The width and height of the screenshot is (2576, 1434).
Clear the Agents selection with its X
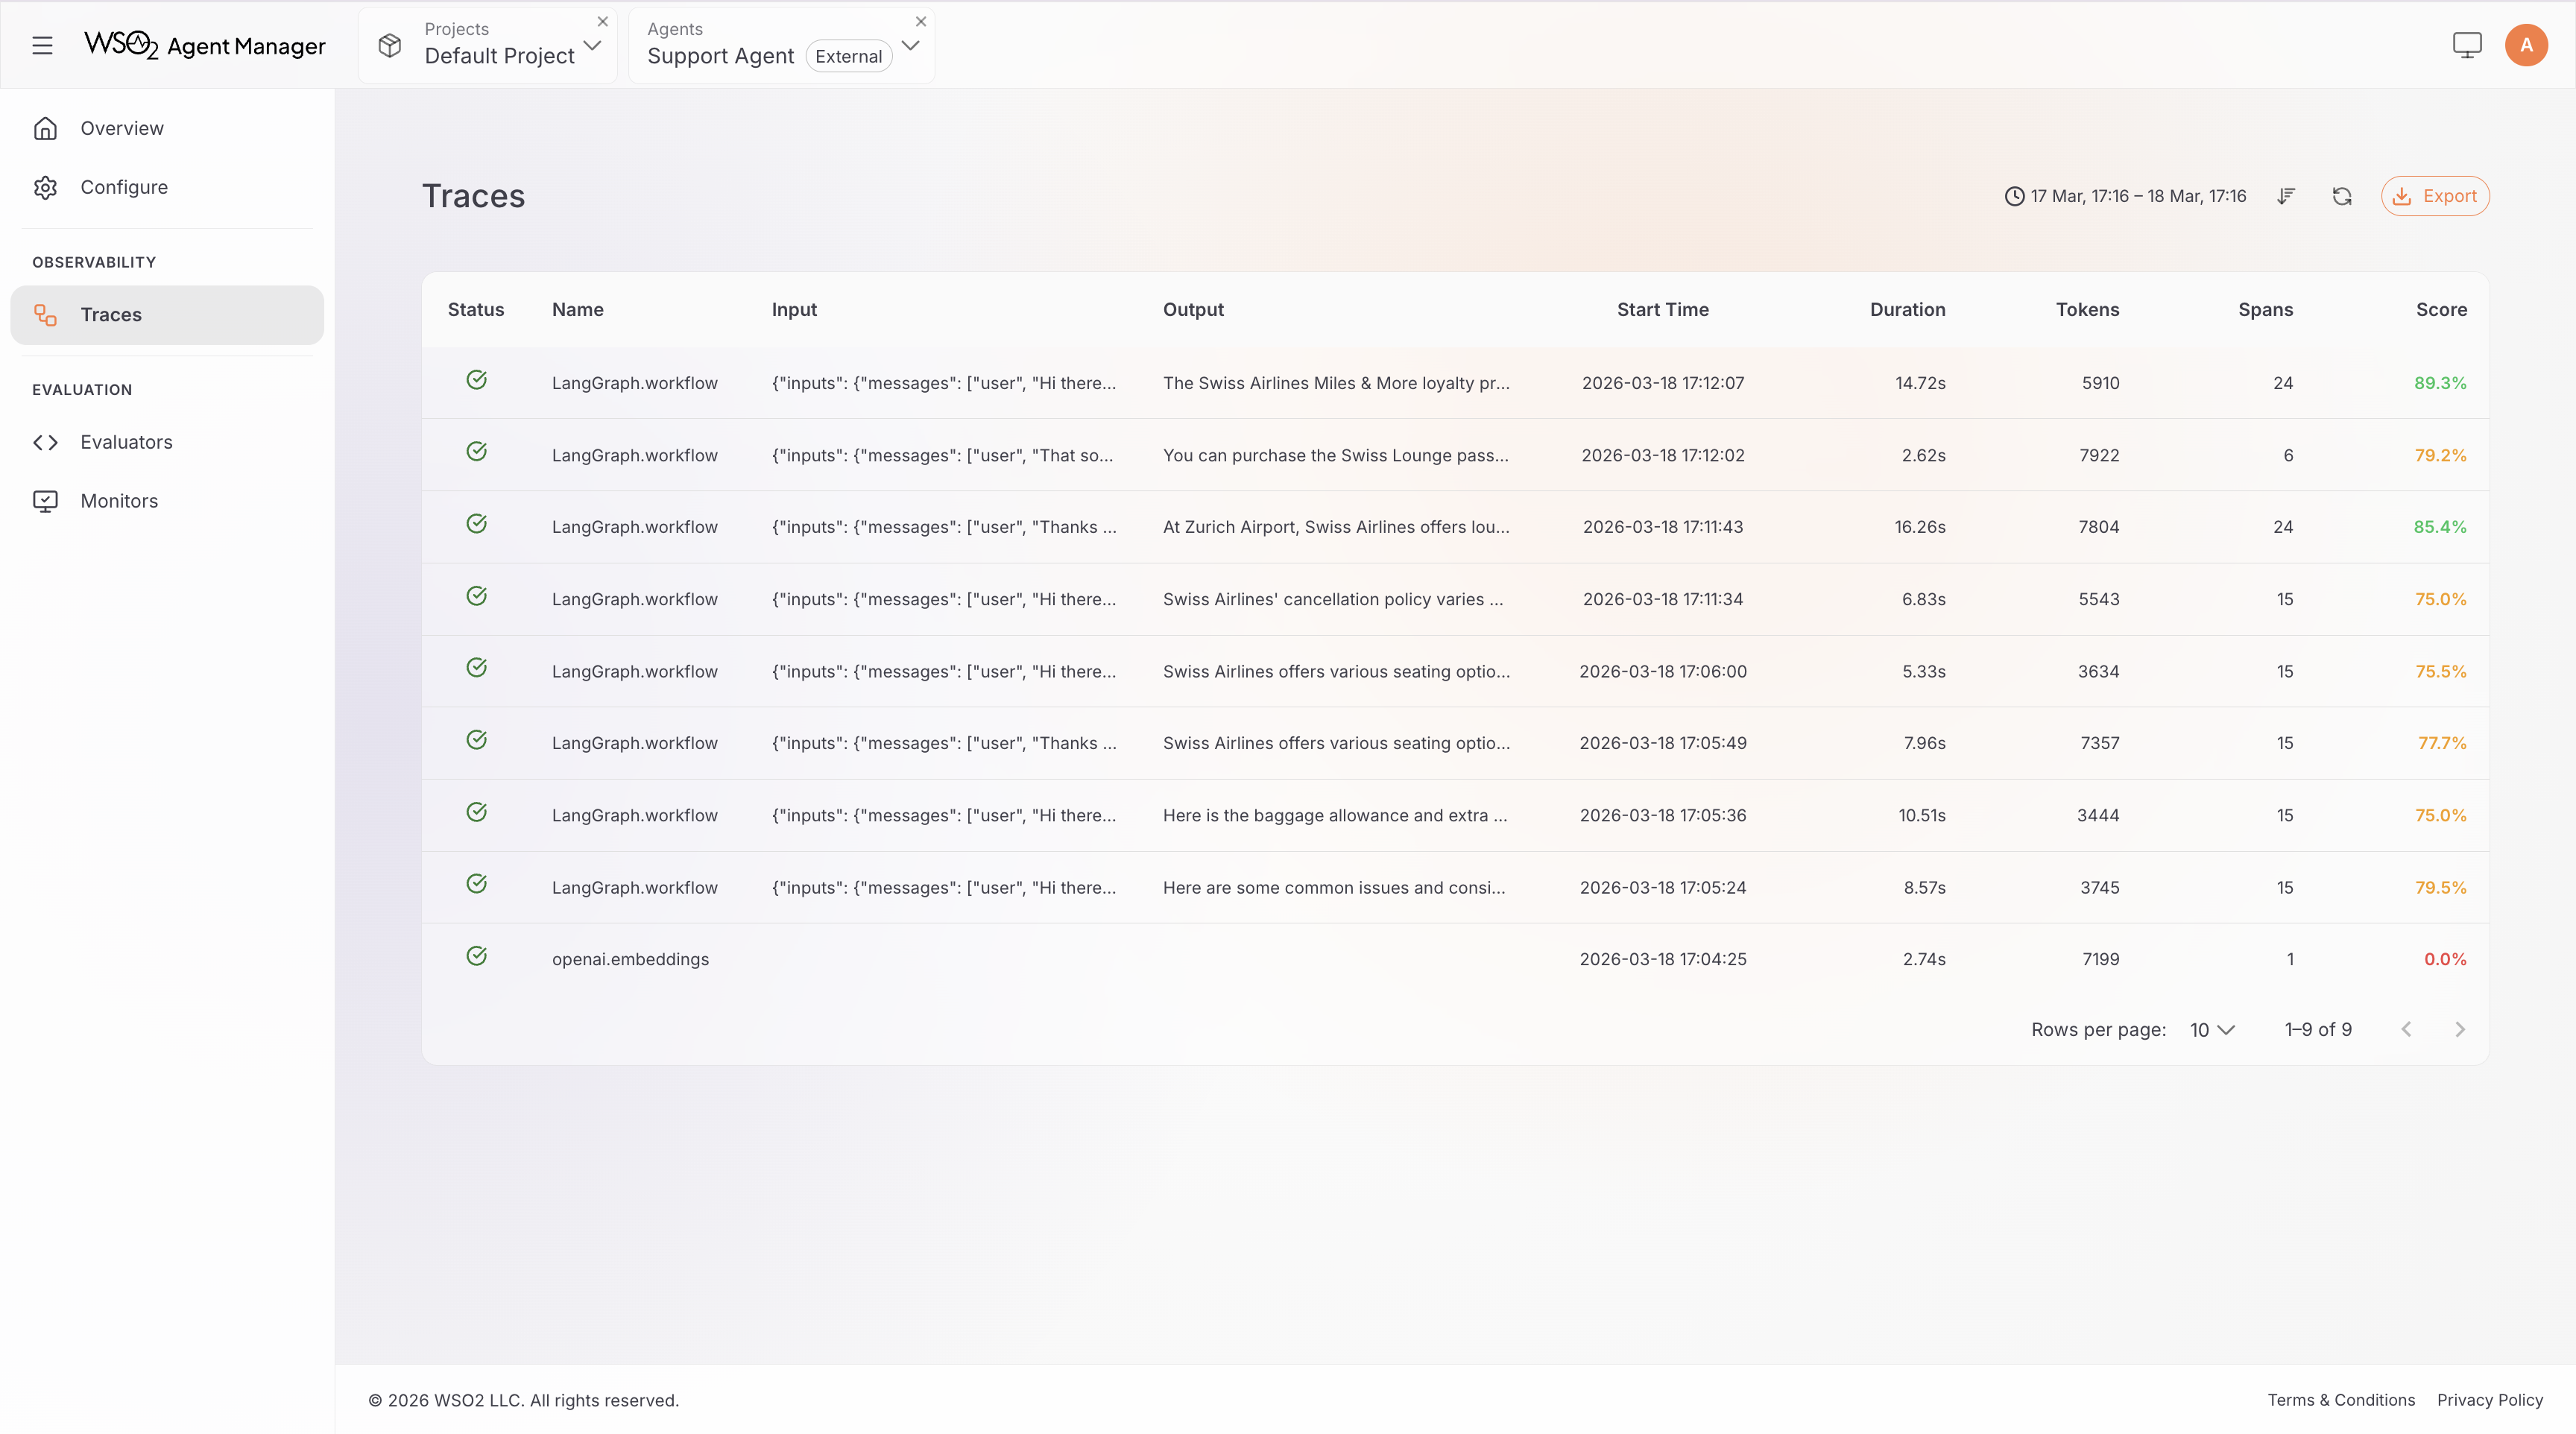click(921, 21)
